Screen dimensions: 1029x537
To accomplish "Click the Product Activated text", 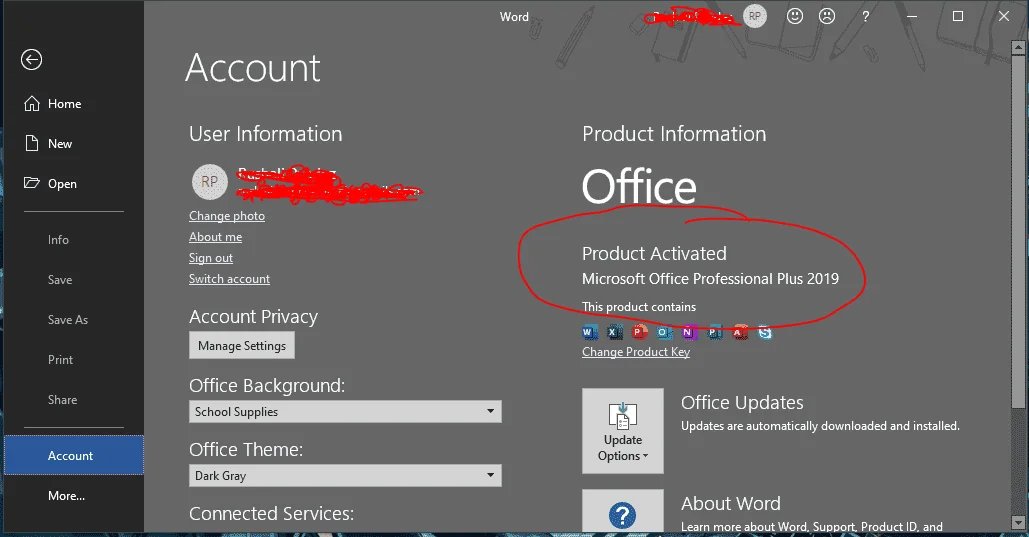I will [x=654, y=253].
